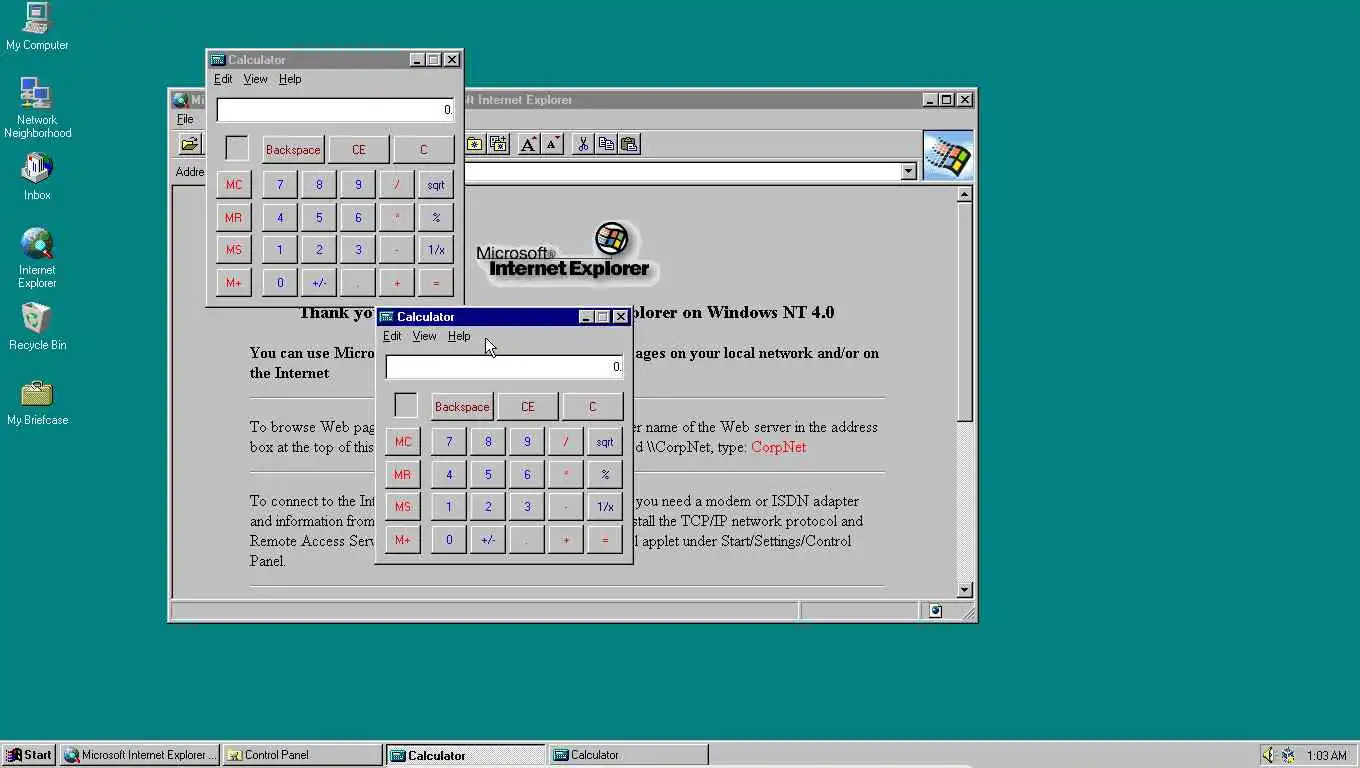Open View menu in the inactive Calculator window
This screenshot has height=768, width=1360.
tap(255, 79)
